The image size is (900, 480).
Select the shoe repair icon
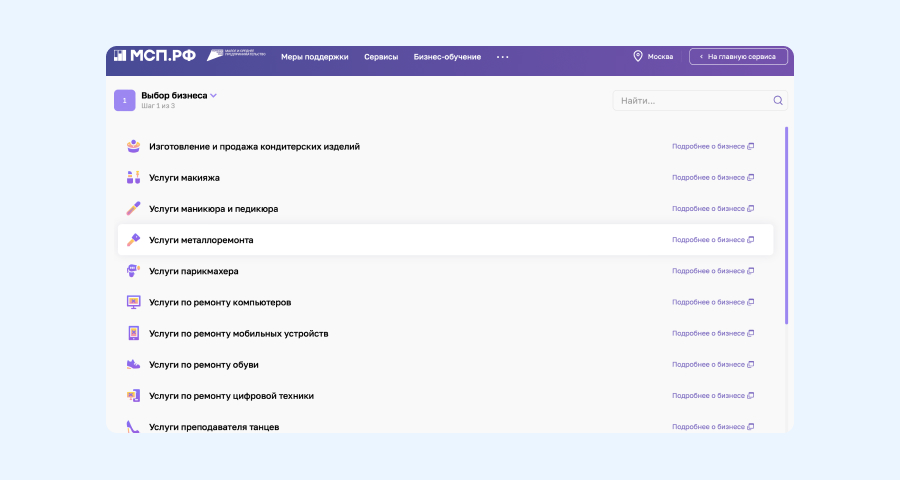(133, 364)
